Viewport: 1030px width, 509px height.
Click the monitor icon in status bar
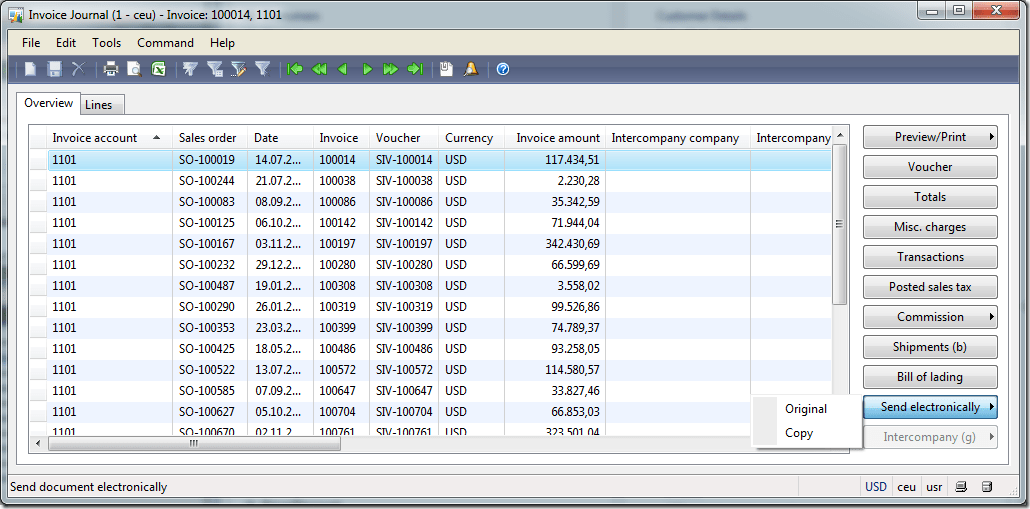point(961,487)
